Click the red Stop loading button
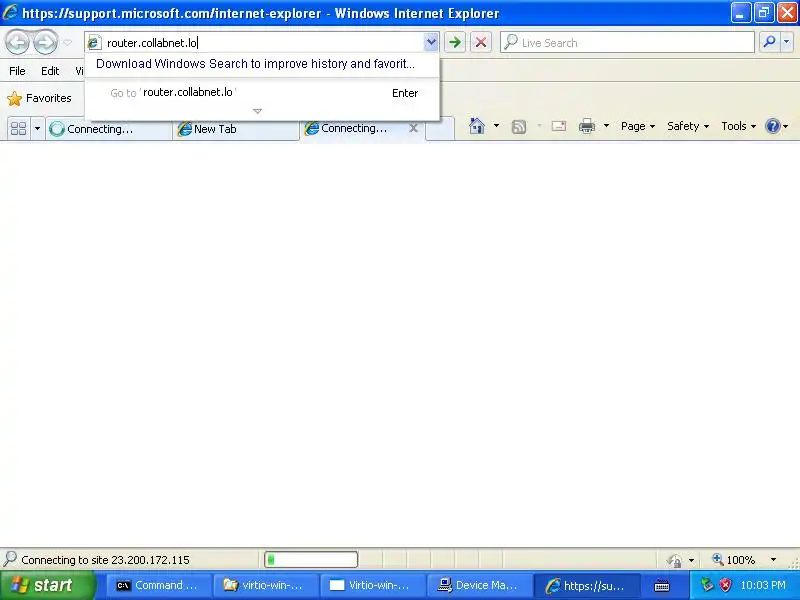Image resolution: width=800 pixels, height=600 pixels. pos(481,42)
